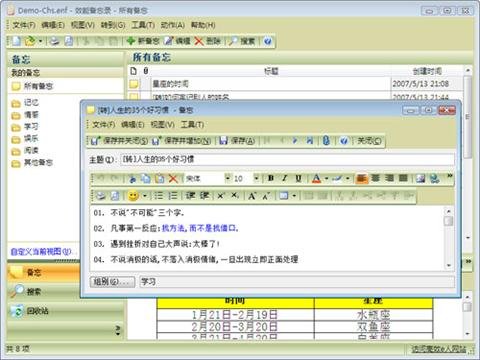Click the highlight color pen swatch

click(x=337, y=179)
